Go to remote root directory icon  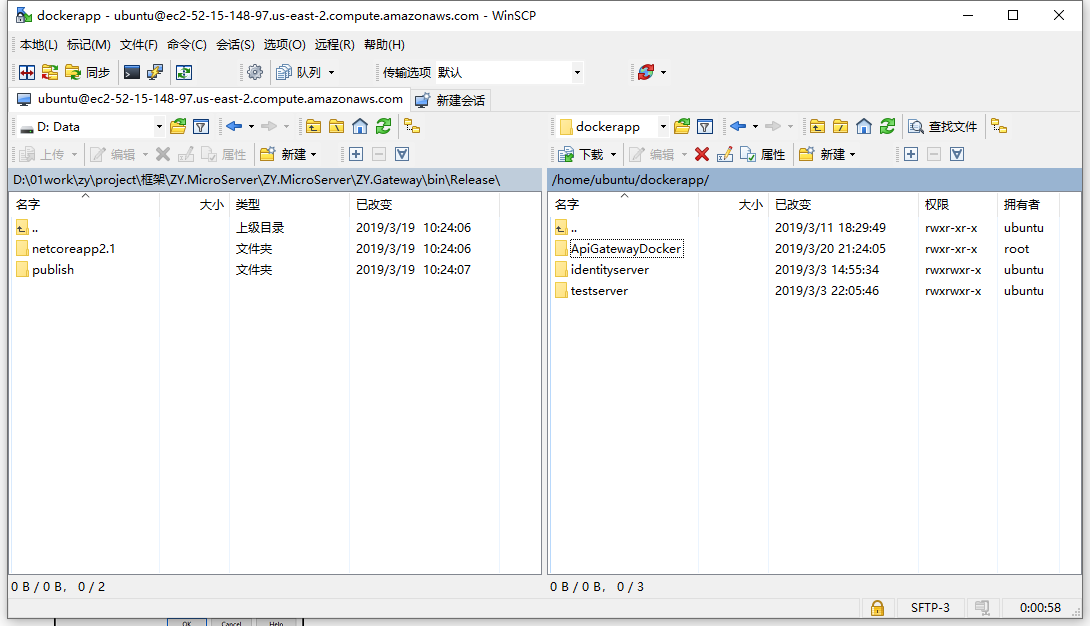coord(840,126)
